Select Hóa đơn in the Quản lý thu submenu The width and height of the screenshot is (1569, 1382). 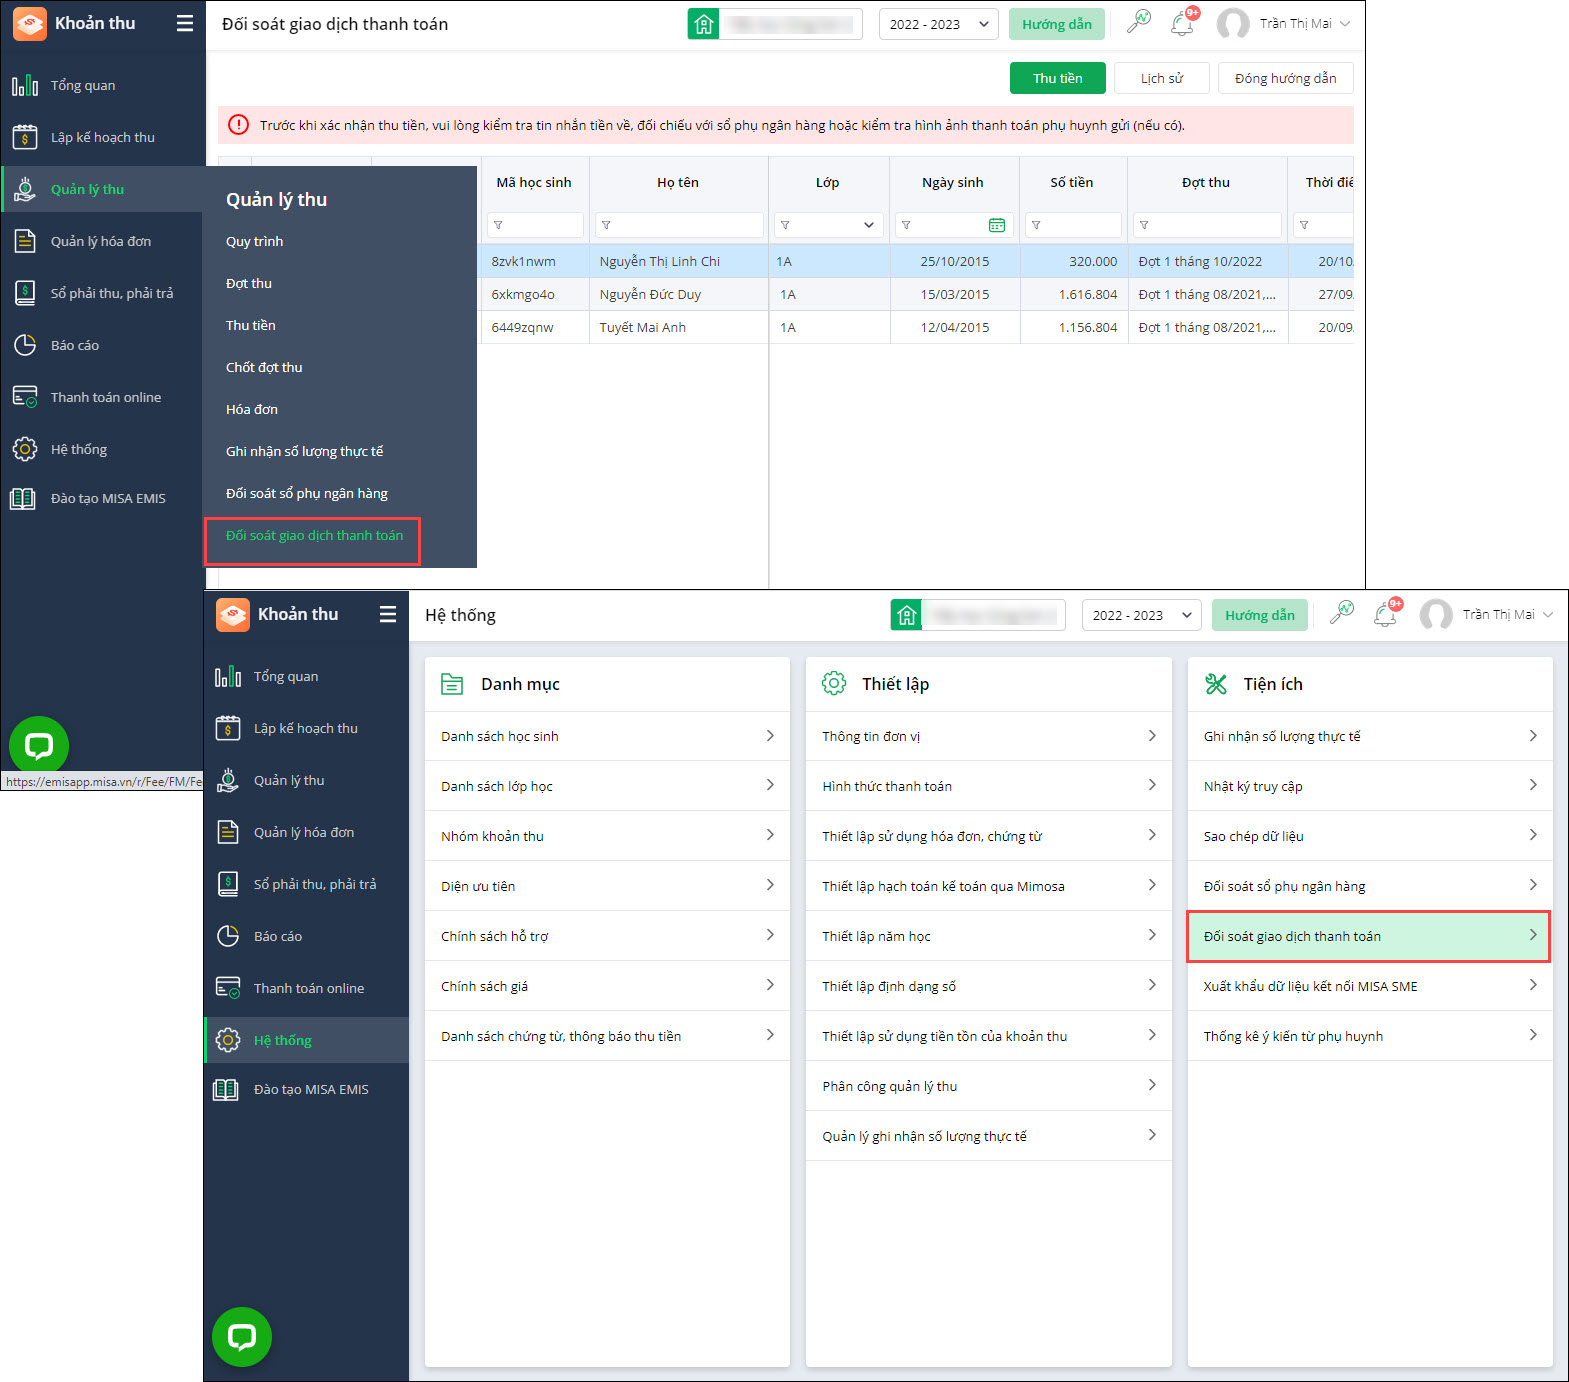tap(252, 409)
